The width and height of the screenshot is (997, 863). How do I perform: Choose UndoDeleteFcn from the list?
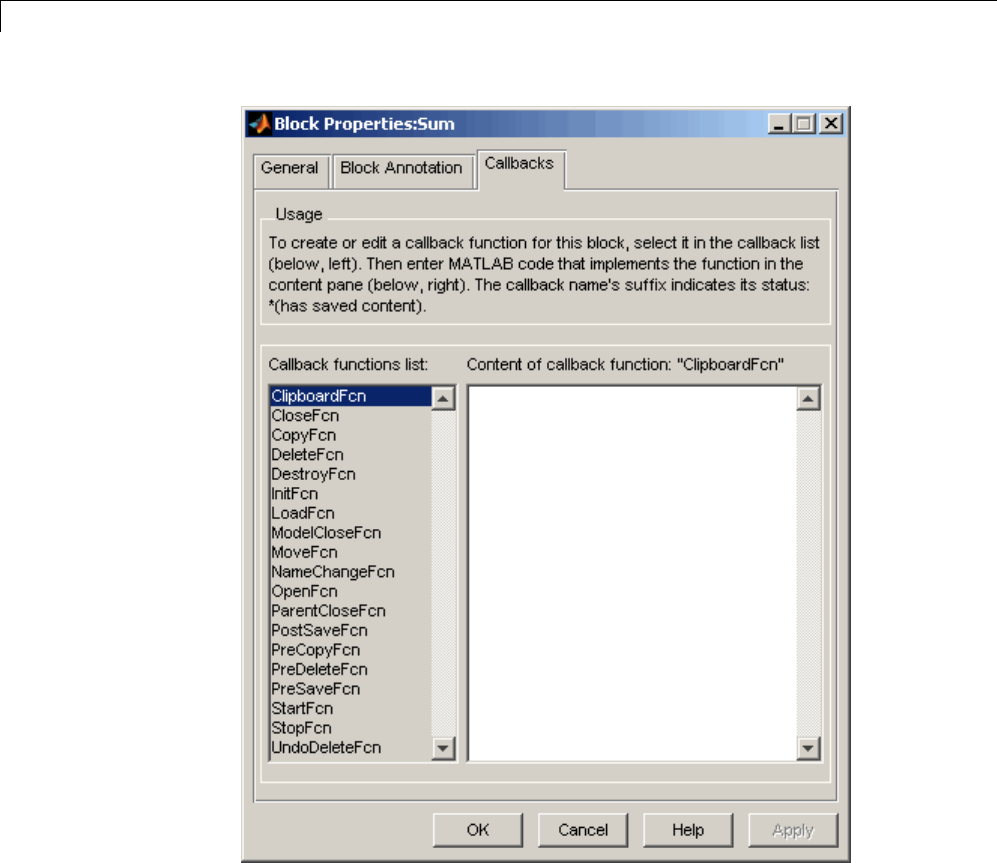350,748
